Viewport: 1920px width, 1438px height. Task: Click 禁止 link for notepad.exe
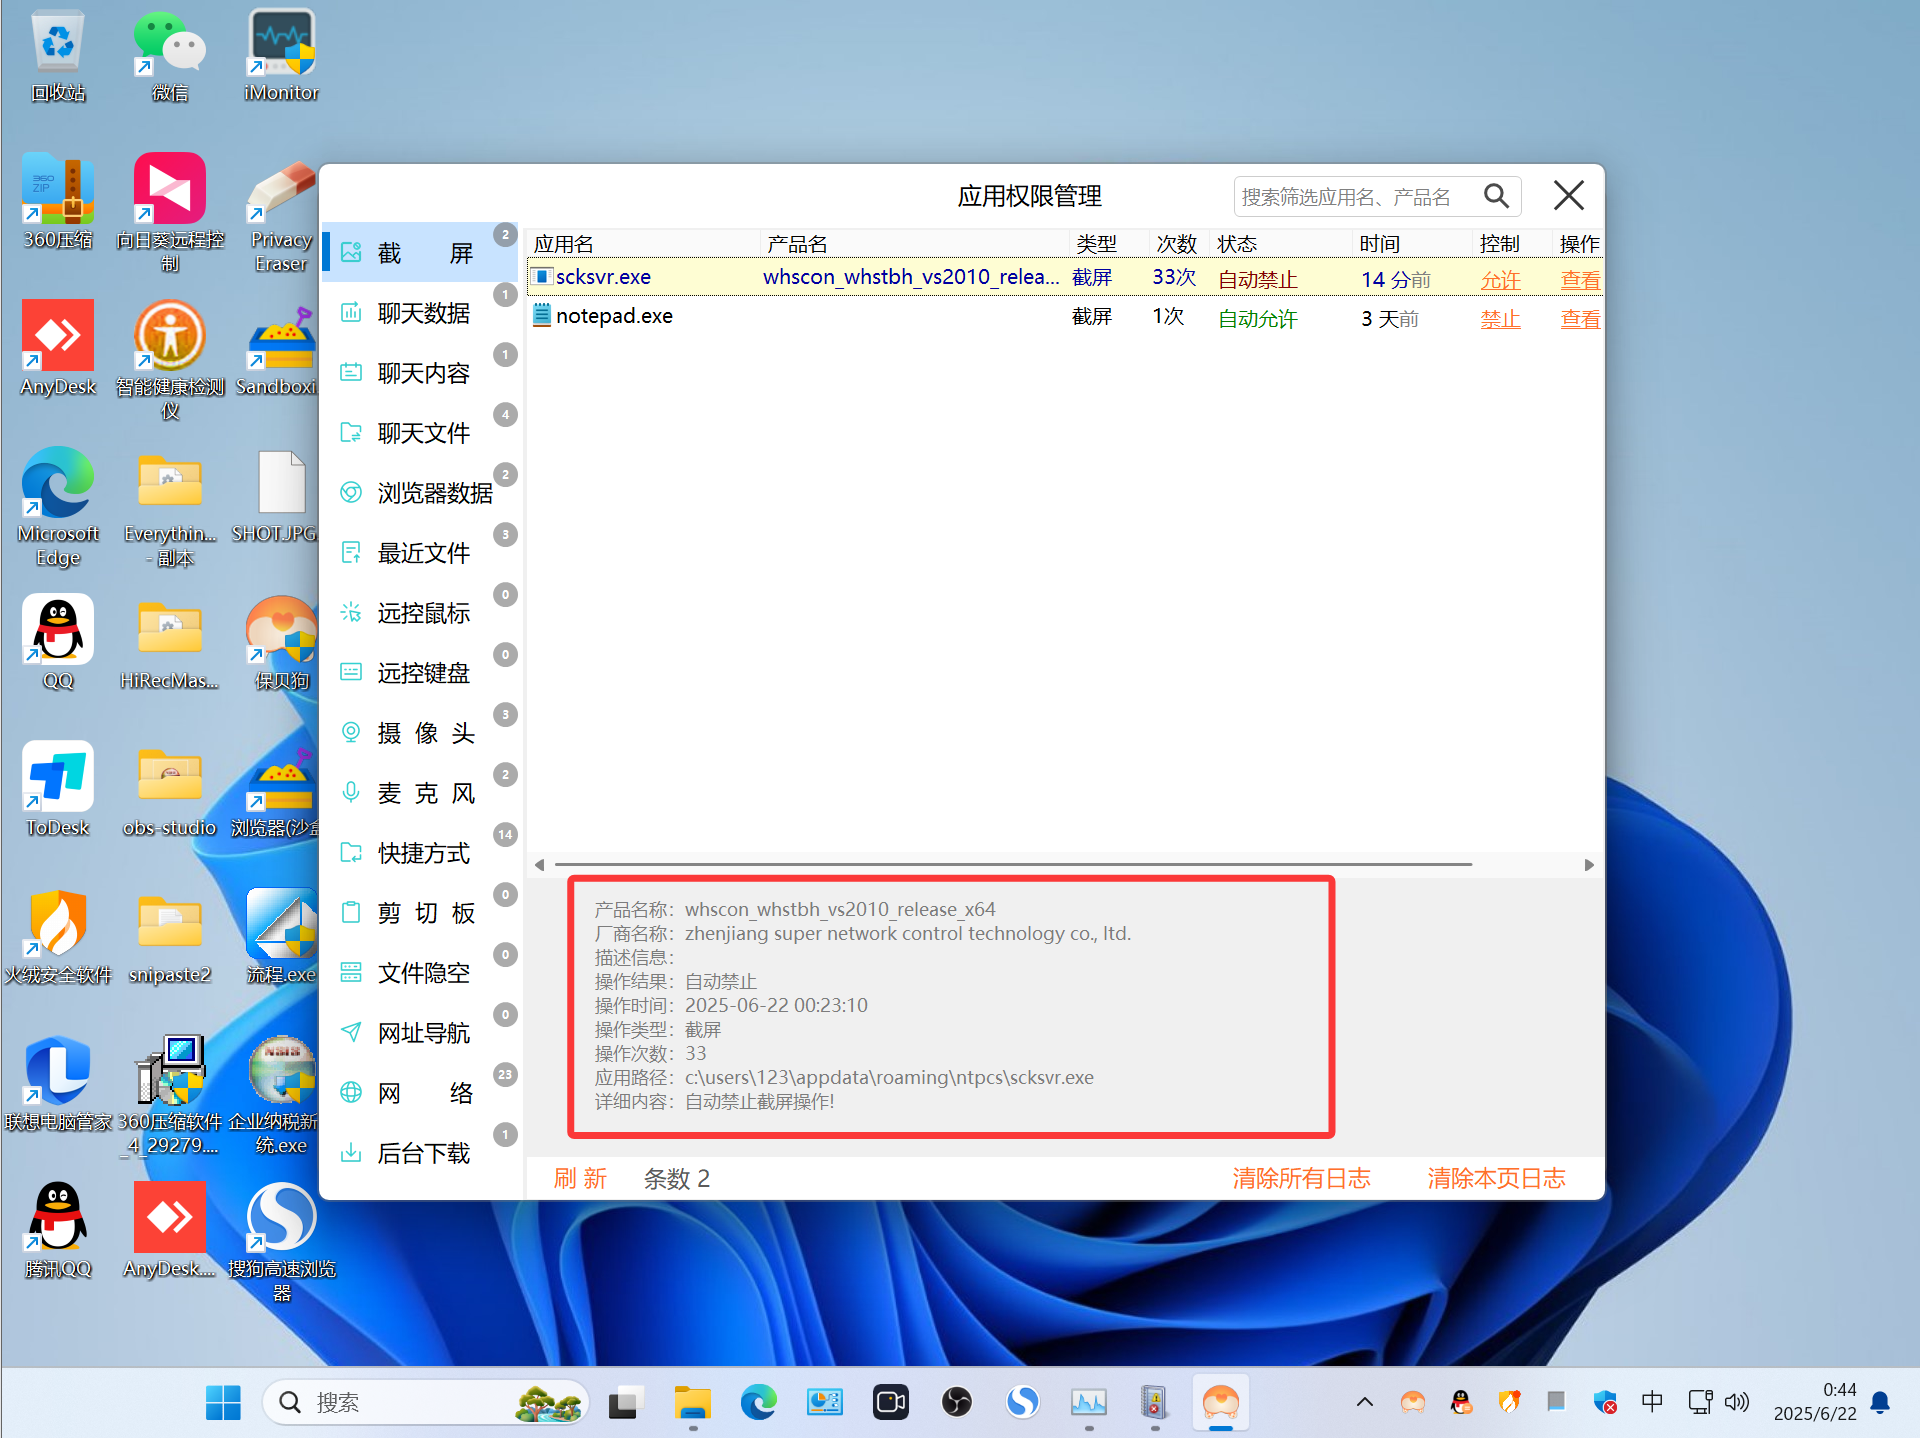[1500, 319]
